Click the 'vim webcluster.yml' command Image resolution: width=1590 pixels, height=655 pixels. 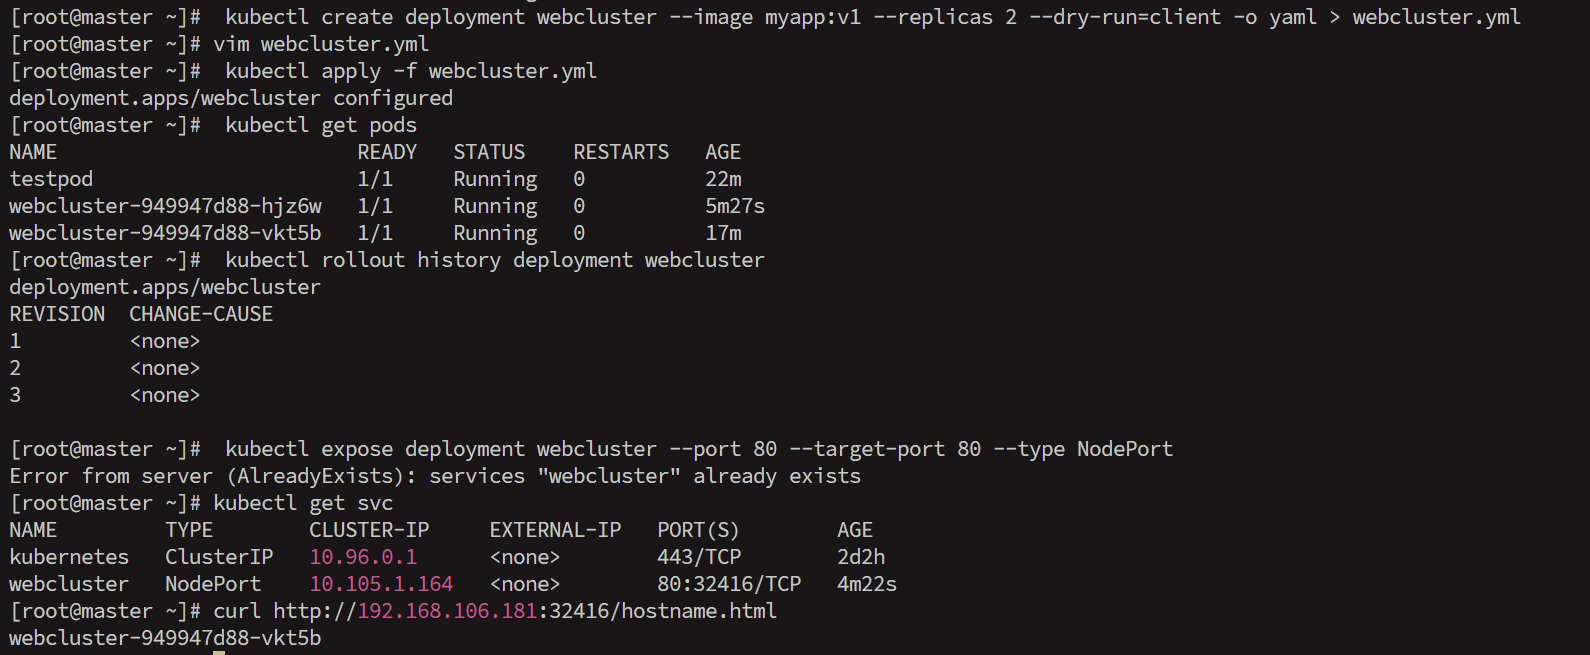pyautogui.click(x=321, y=44)
